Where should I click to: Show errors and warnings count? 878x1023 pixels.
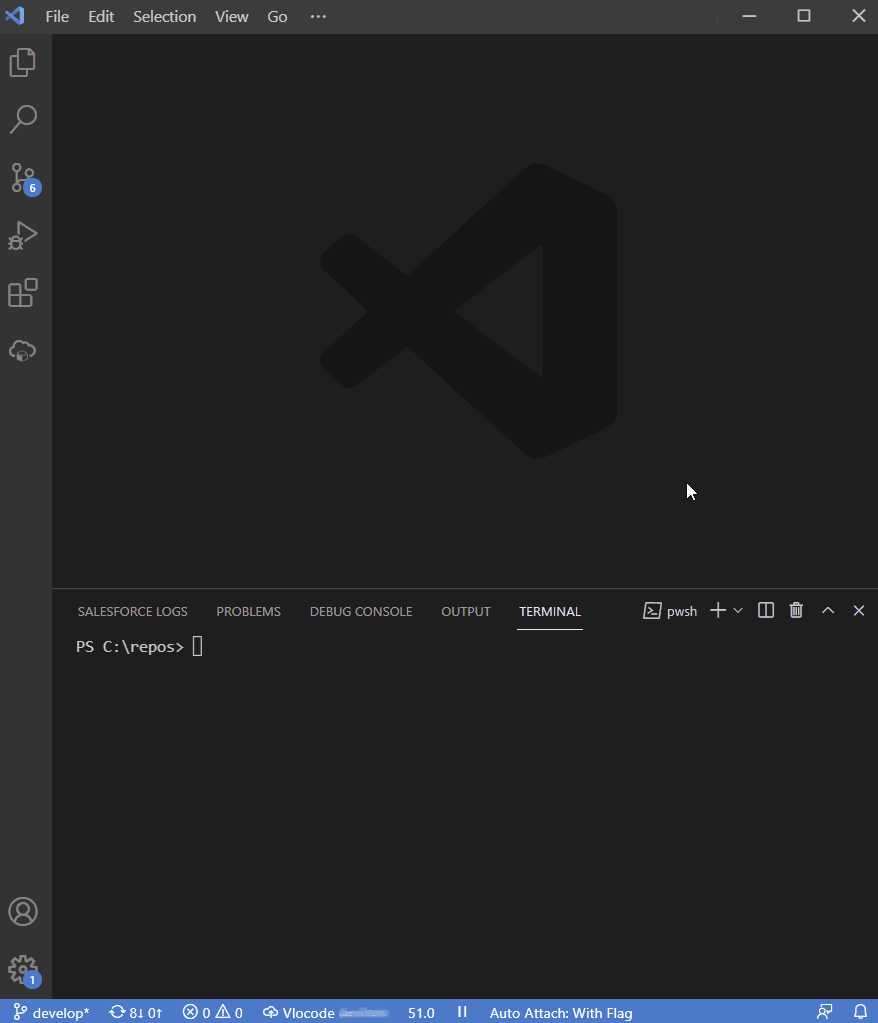point(213,1013)
